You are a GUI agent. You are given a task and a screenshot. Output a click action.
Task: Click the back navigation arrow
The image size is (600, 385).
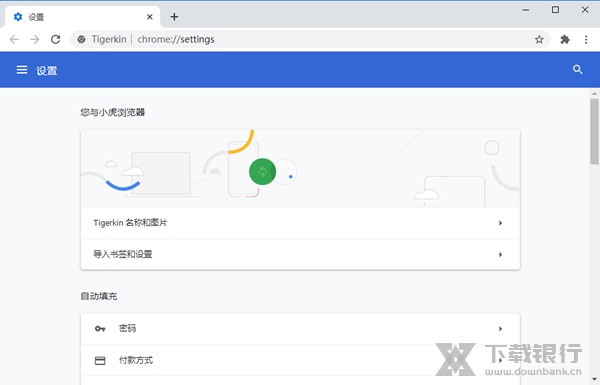[14, 39]
